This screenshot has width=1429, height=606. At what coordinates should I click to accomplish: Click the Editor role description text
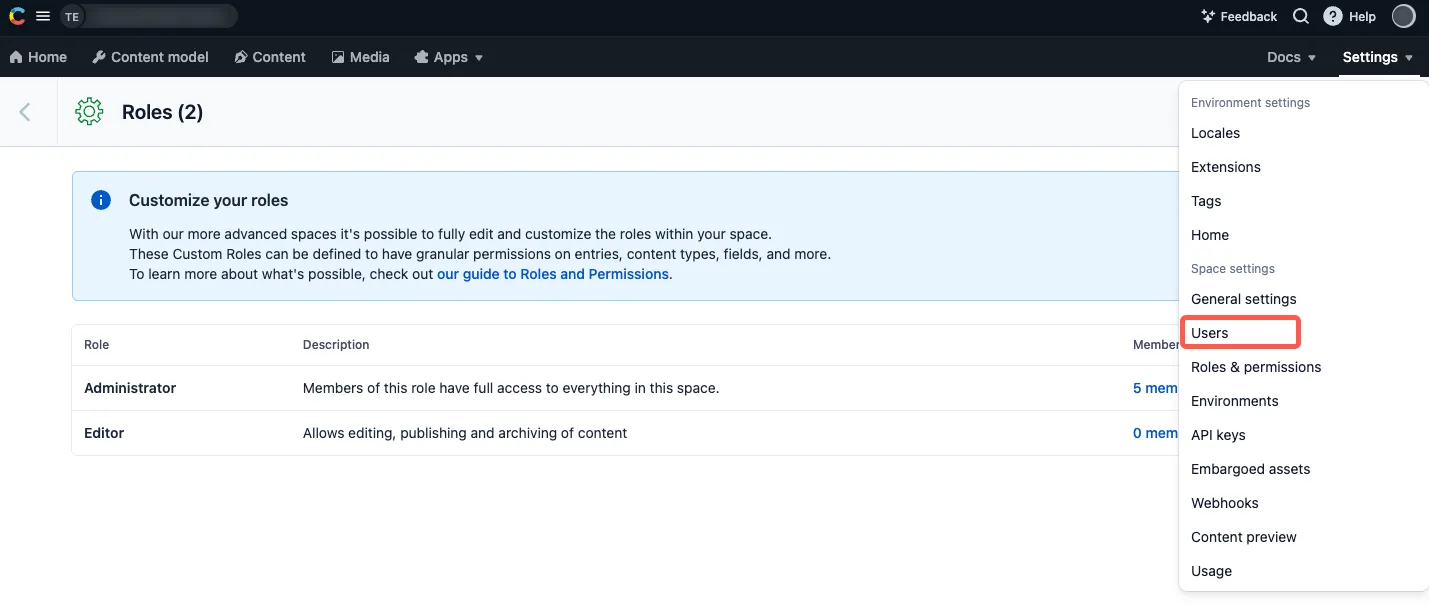(x=465, y=433)
